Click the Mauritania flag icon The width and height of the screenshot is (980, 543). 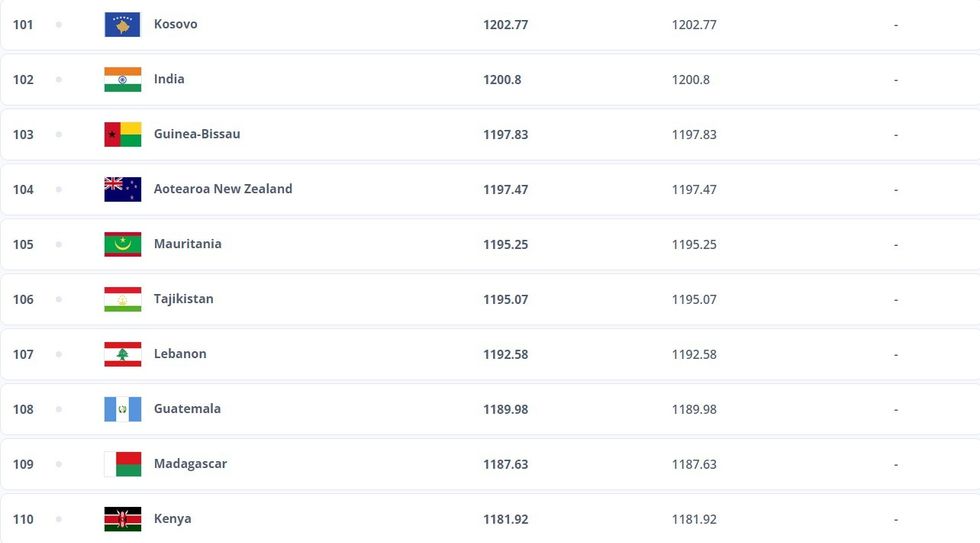click(x=122, y=244)
